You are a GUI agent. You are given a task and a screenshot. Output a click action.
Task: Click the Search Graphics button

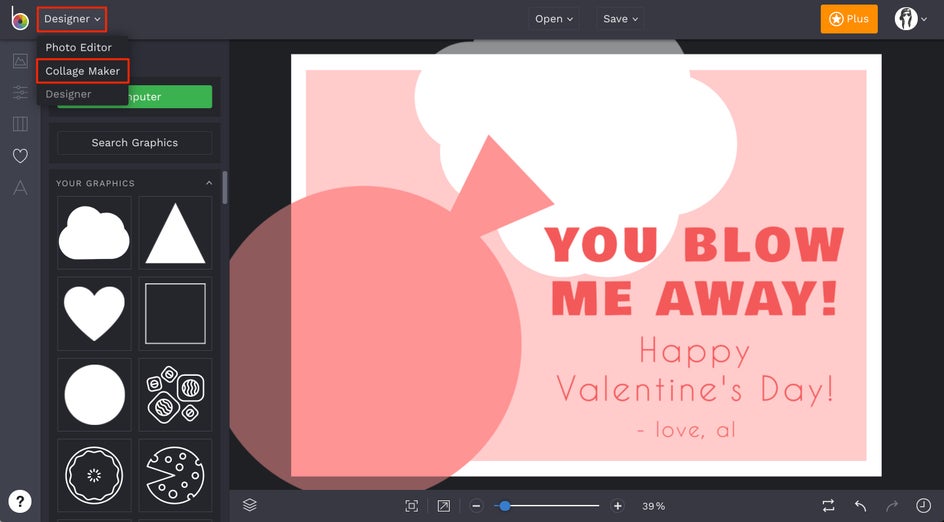[135, 143]
